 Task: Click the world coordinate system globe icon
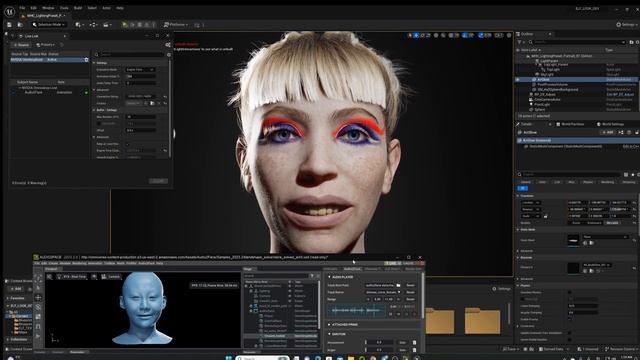point(436,36)
